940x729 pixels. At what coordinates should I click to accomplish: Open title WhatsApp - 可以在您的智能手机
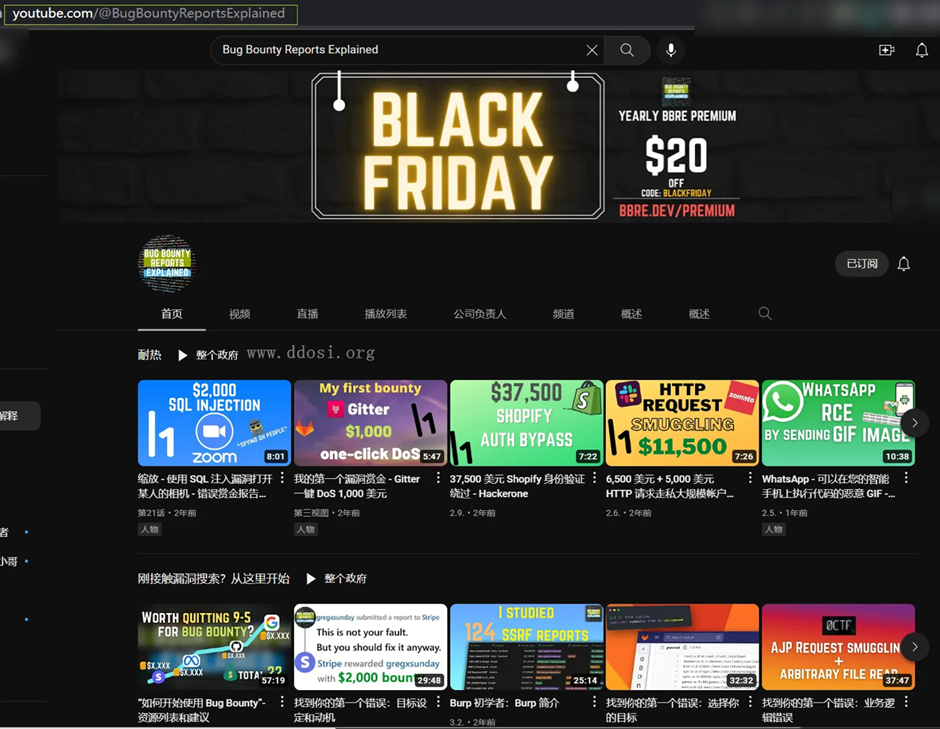pos(828,486)
